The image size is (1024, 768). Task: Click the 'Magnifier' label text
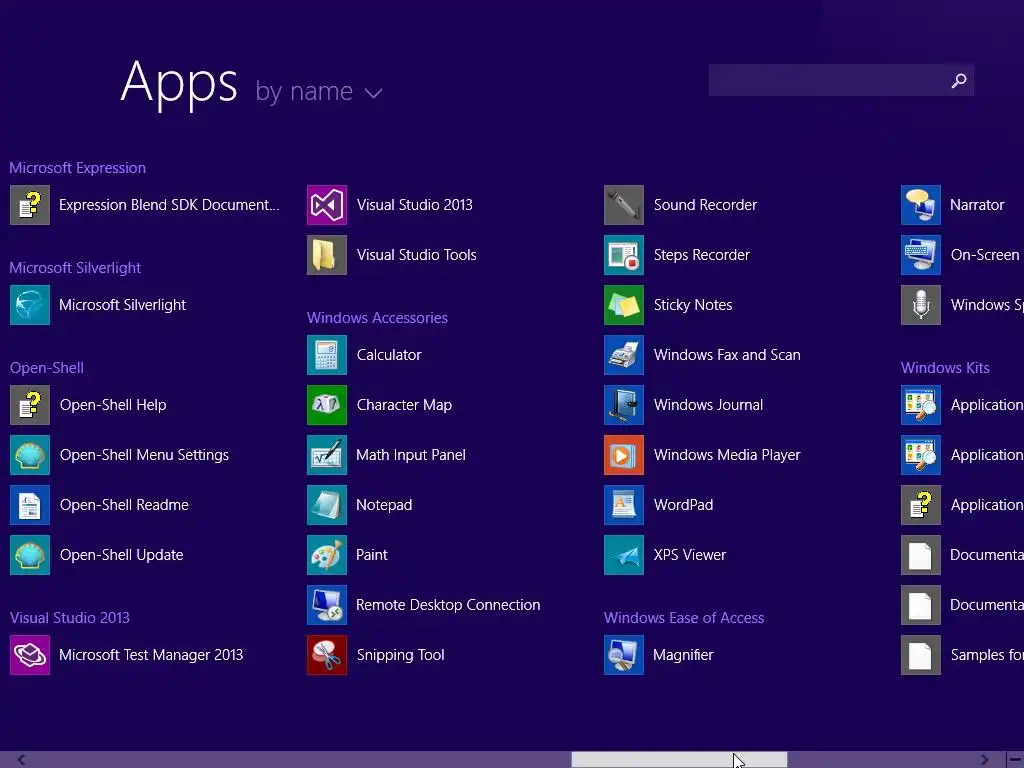point(683,655)
